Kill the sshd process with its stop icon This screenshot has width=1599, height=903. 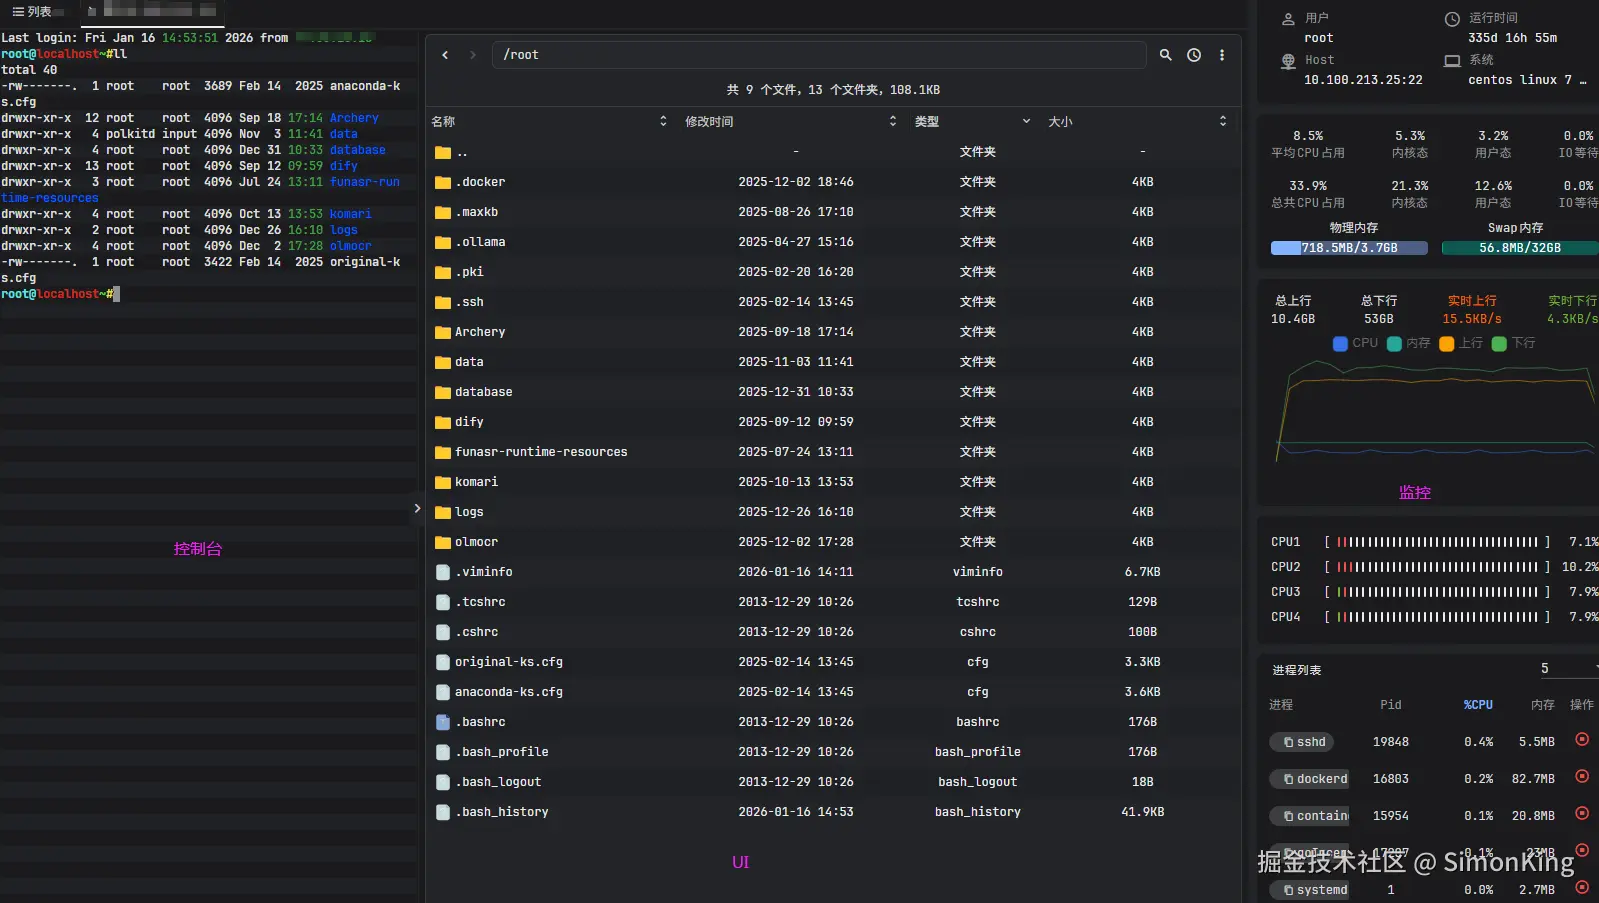1582,740
